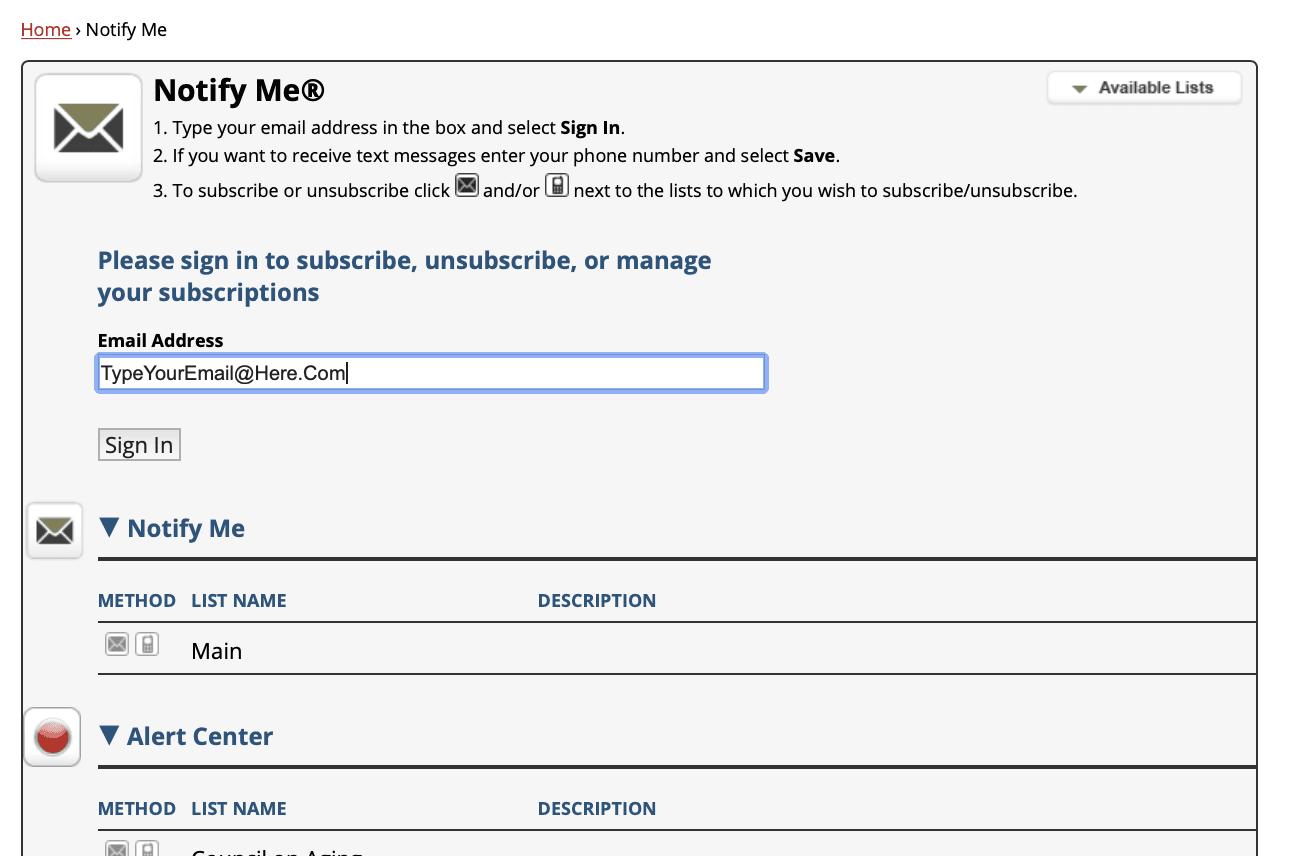The height and width of the screenshot is (856, 1296).
Task: Go to Home via breadcrumb link
Action: (46, 30)
